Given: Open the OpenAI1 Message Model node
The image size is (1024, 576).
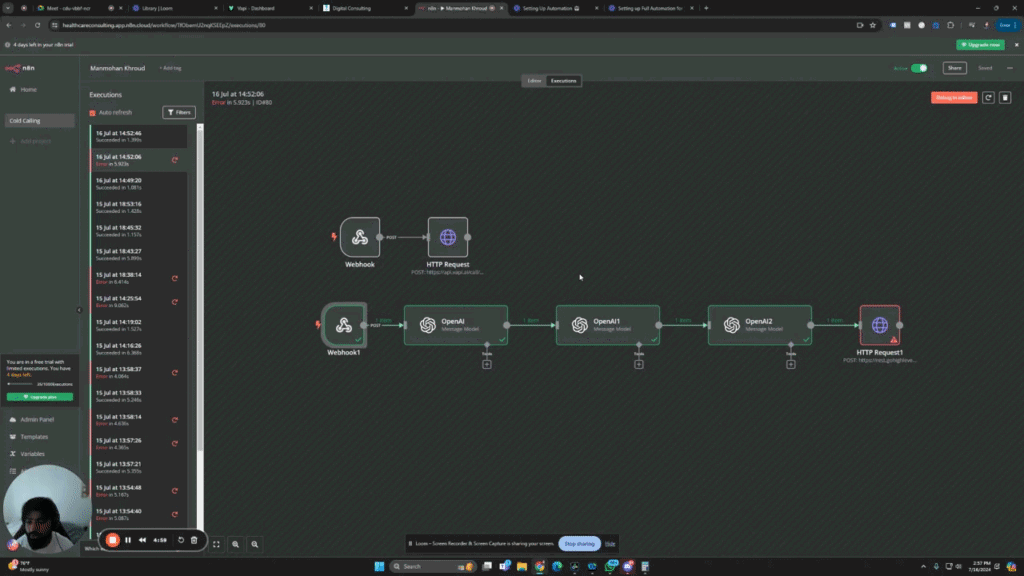Looking at the screenshot, I should (608, 325).
